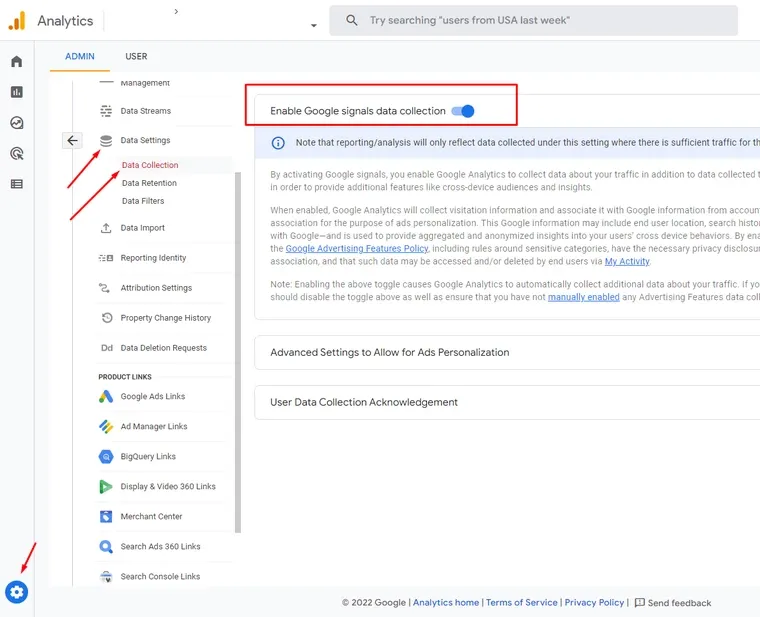Expand Advanced Settings for Ads Personalization
The height and width of the screenshot is (617, 760).
tap(507, 352)
